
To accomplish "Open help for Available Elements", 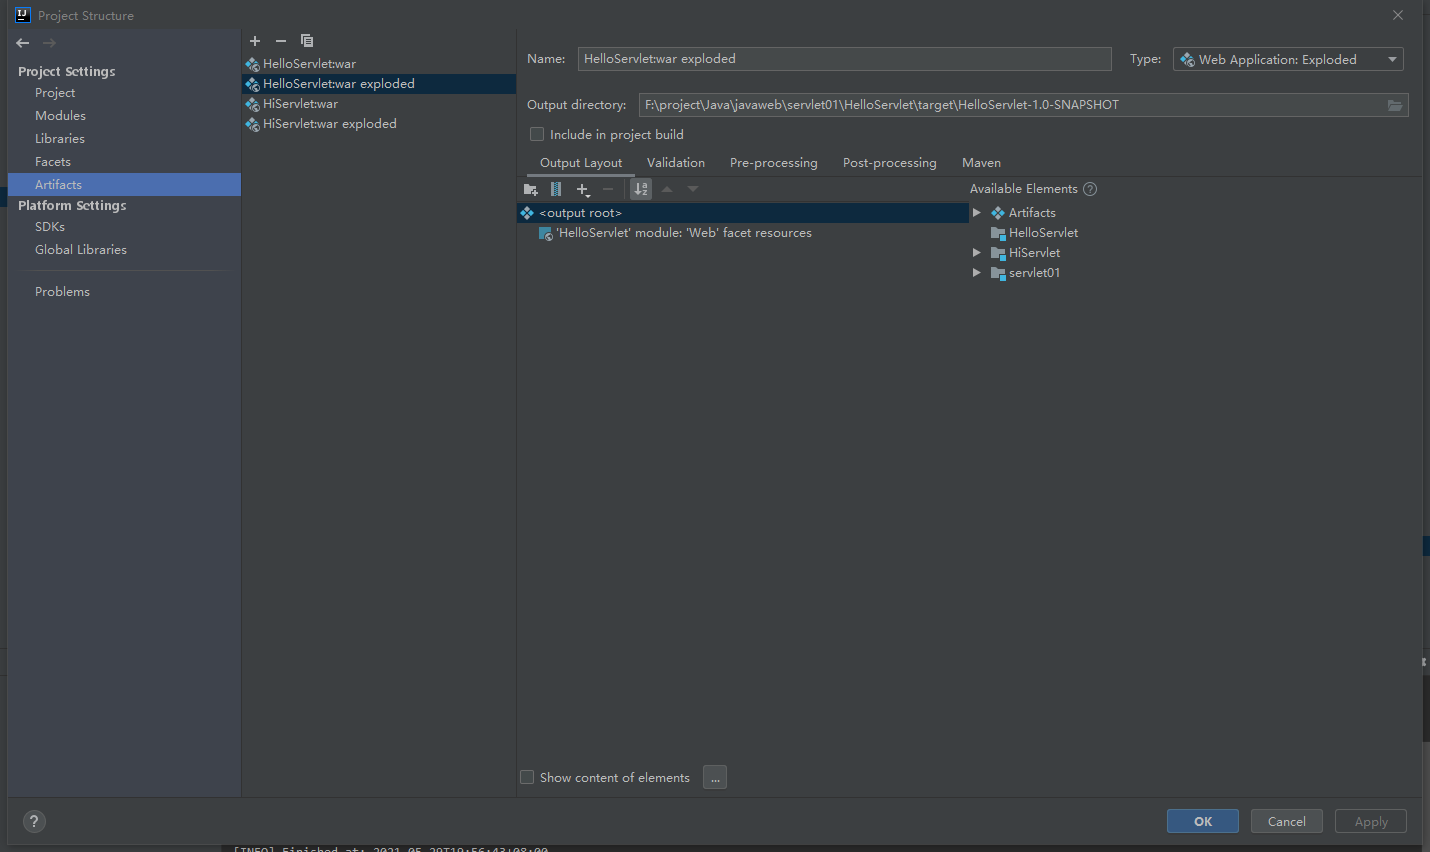I will pyautogui.click(x=1090, y=189).
